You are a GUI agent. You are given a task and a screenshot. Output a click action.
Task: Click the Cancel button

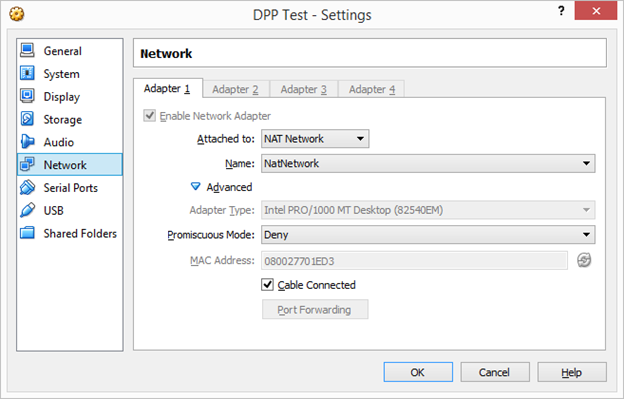pos(495,372)
